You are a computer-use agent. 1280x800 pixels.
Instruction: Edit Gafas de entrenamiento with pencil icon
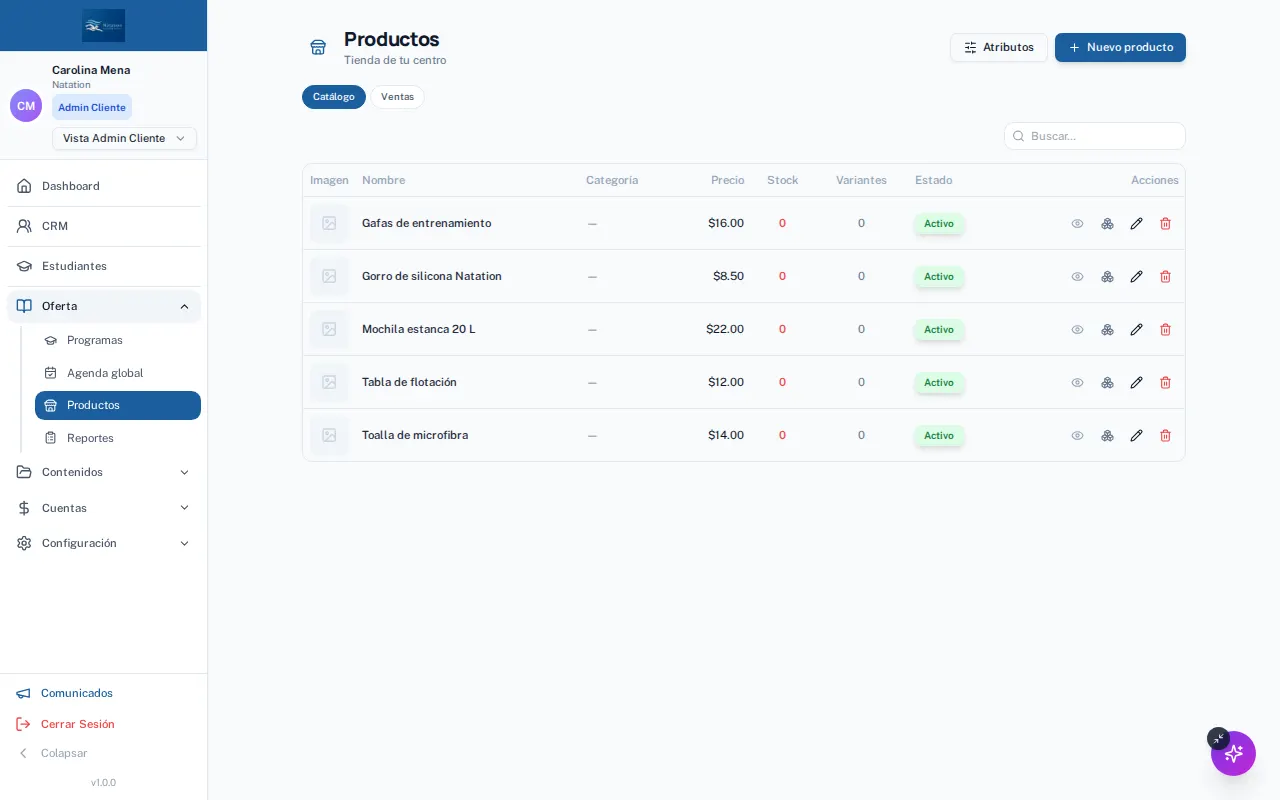[x=1136, y=223]
